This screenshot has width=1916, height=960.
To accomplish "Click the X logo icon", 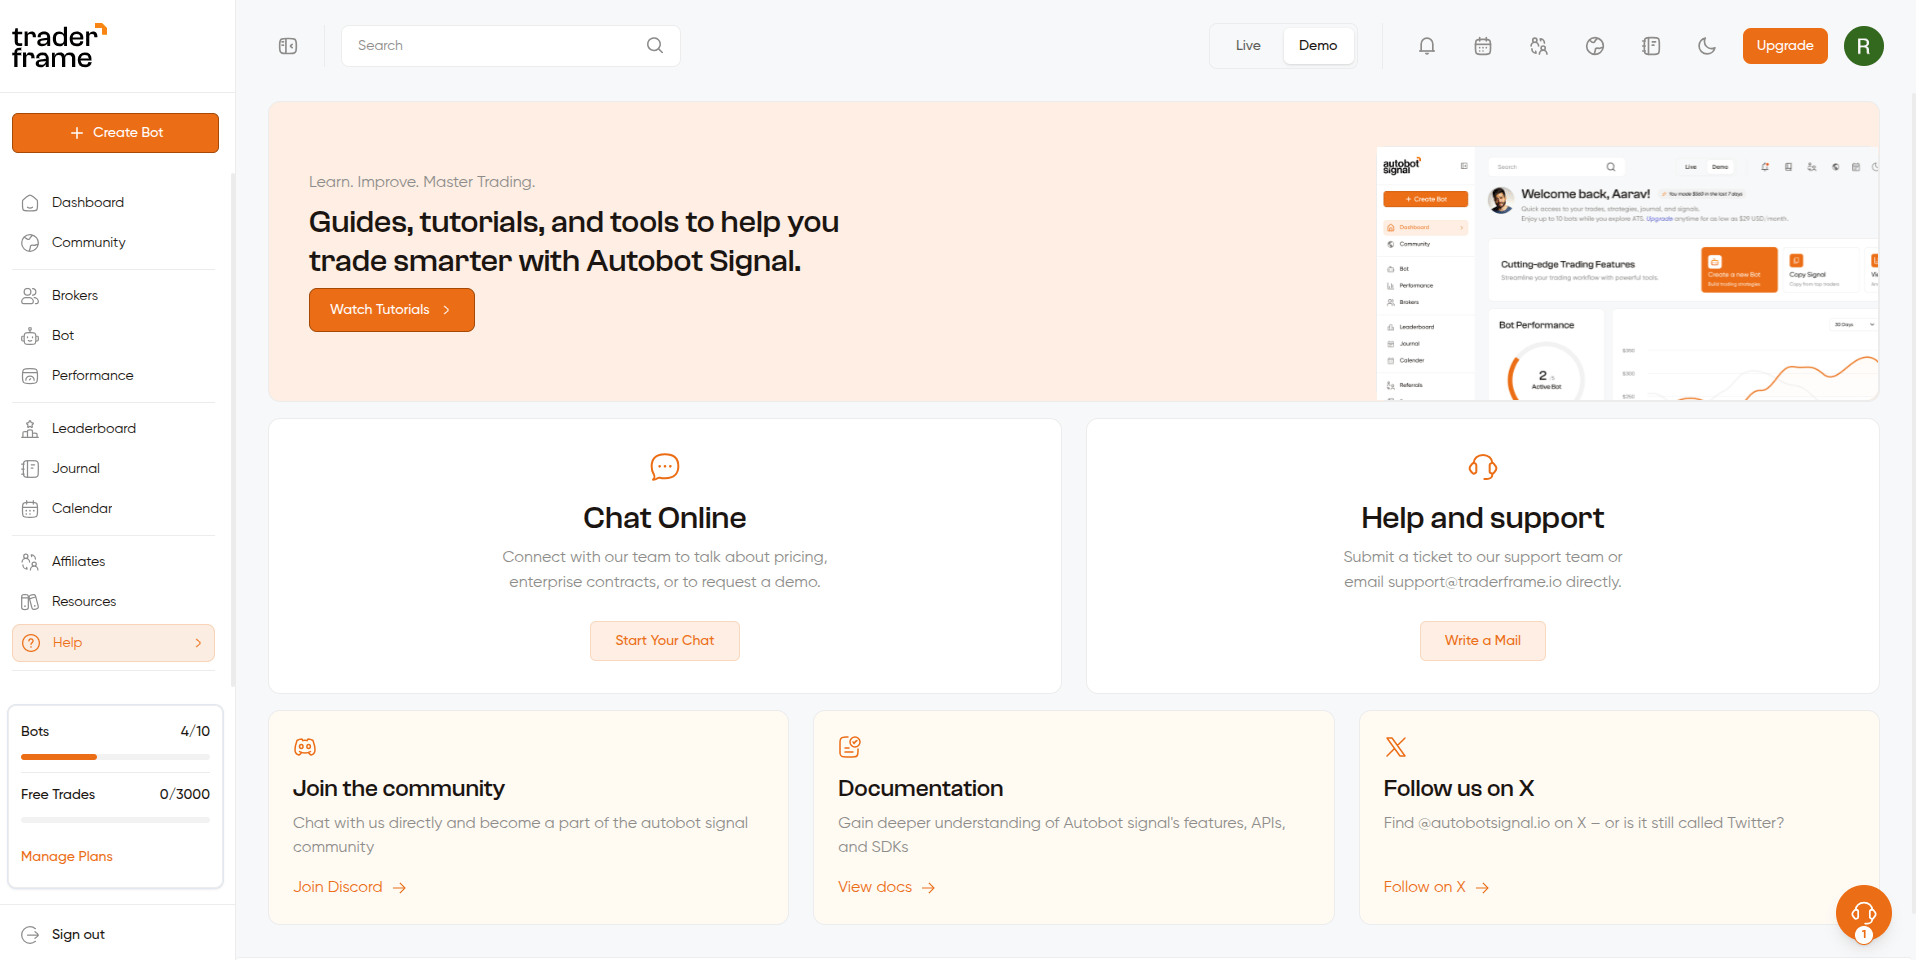I will click(x=1396, y=747).
